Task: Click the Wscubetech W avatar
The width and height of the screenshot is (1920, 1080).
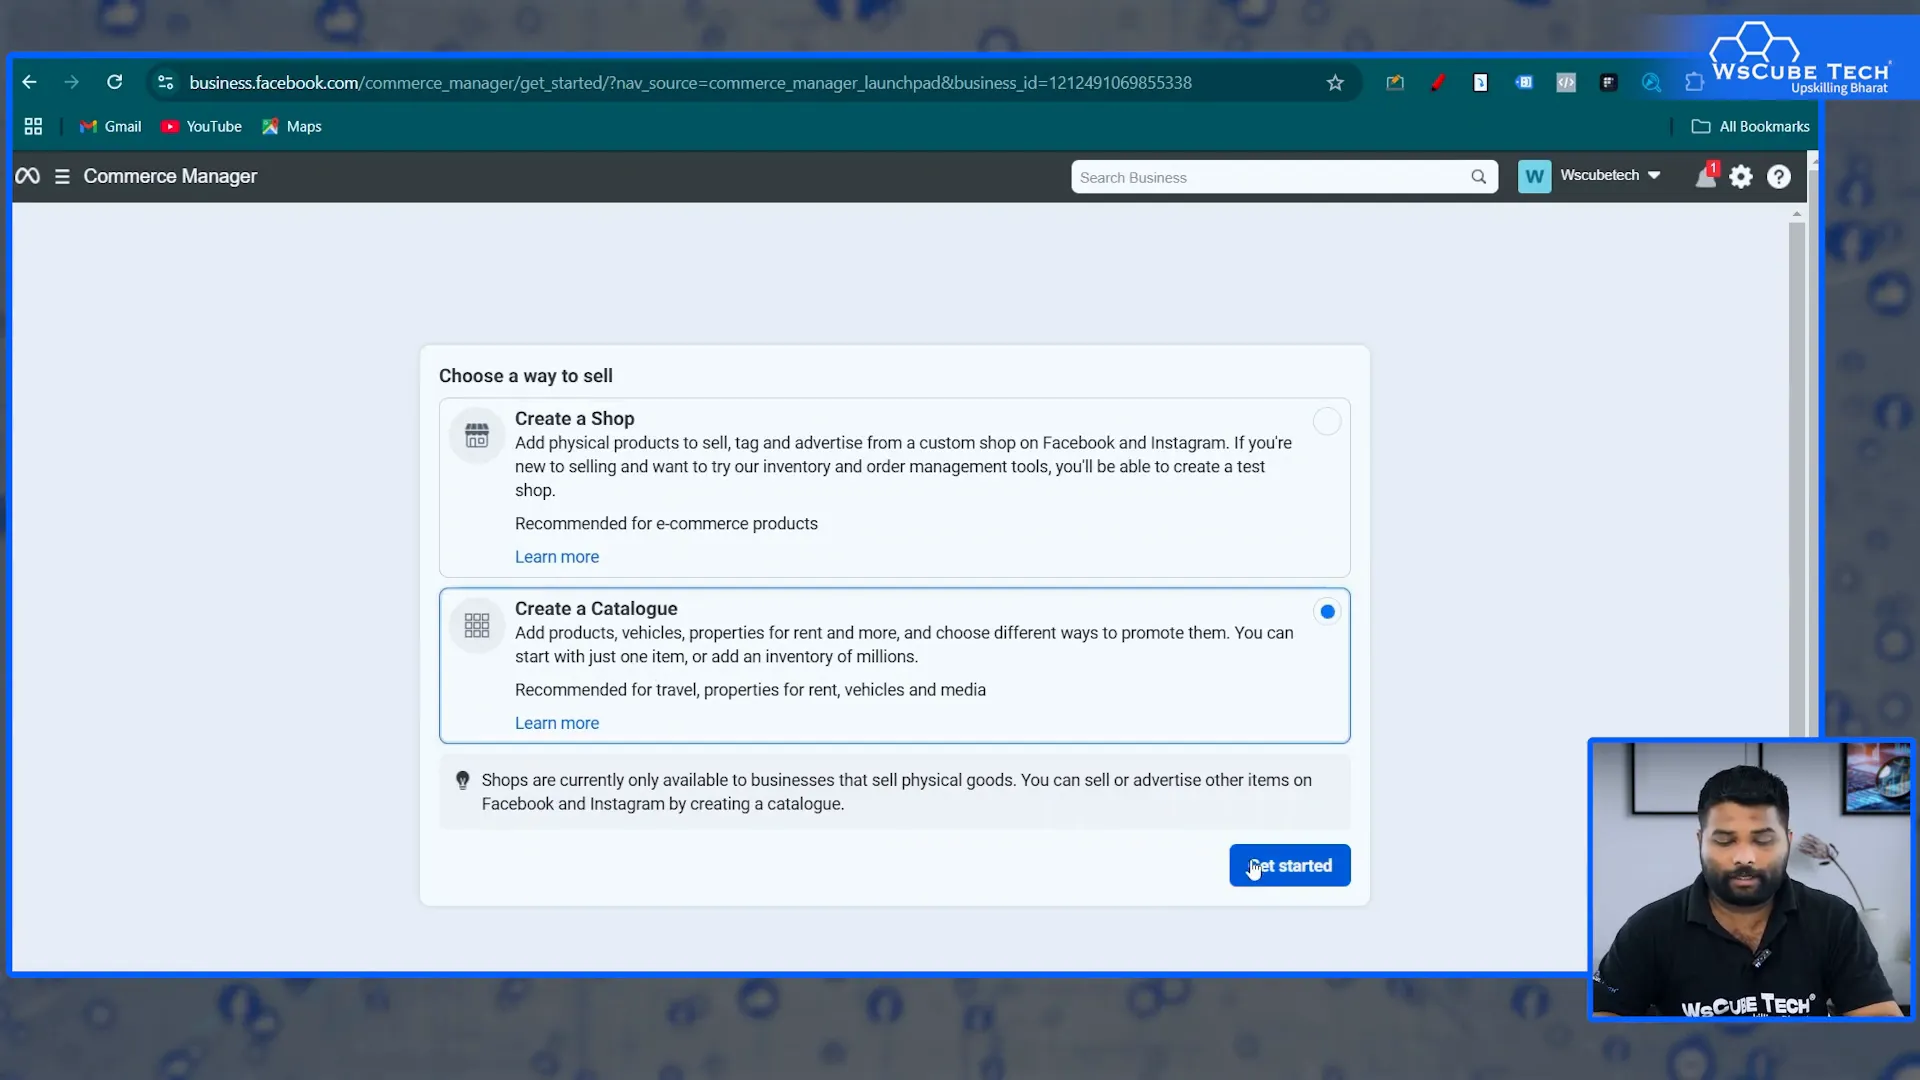Action: tap(1534, 177)
